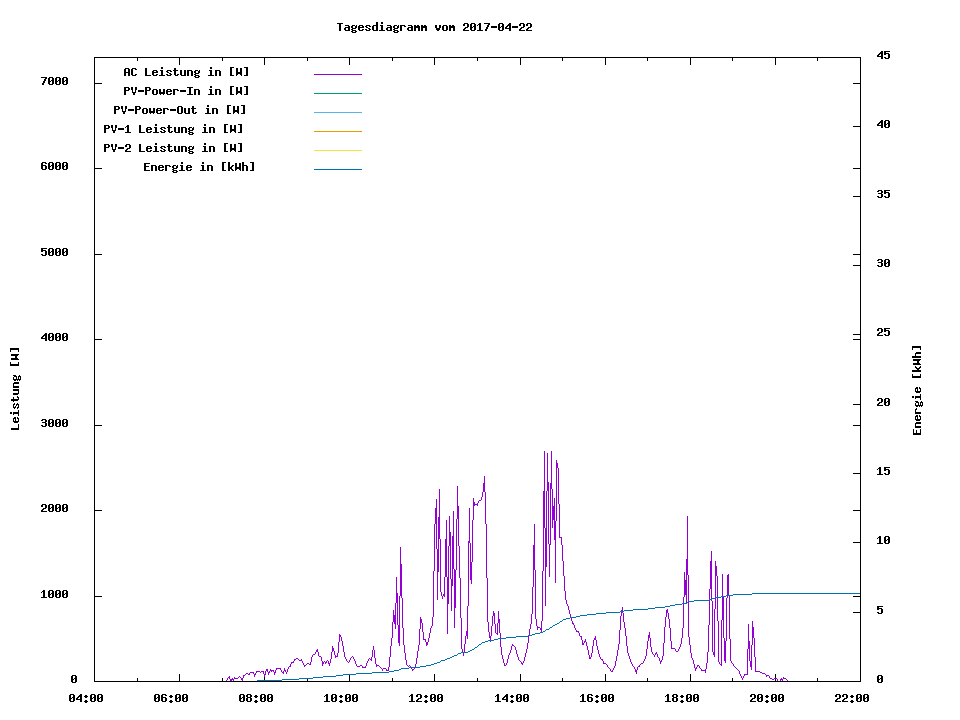
Task: Pick the PV-1 Leistung in [W] legend entry
Action: [x=173, y=129]
